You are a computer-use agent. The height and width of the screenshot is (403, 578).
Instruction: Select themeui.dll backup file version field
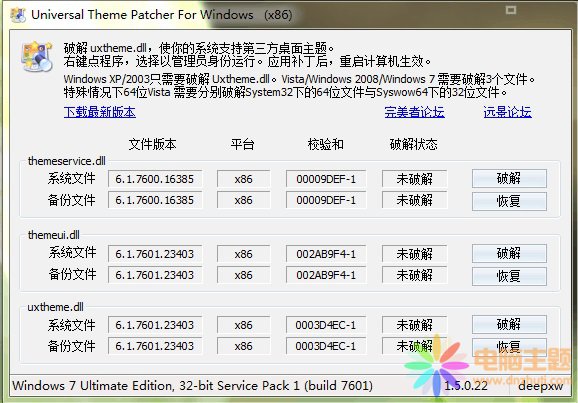coord(155,275)
